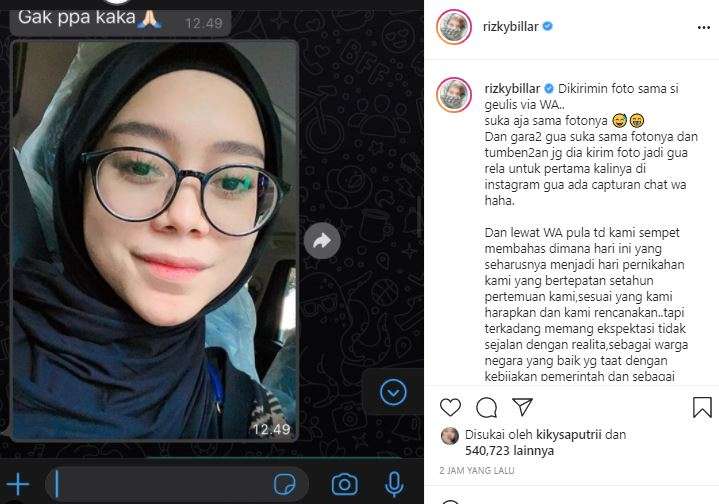
Task: Share post with paper plane icon
Action: (x=522, y=407)
